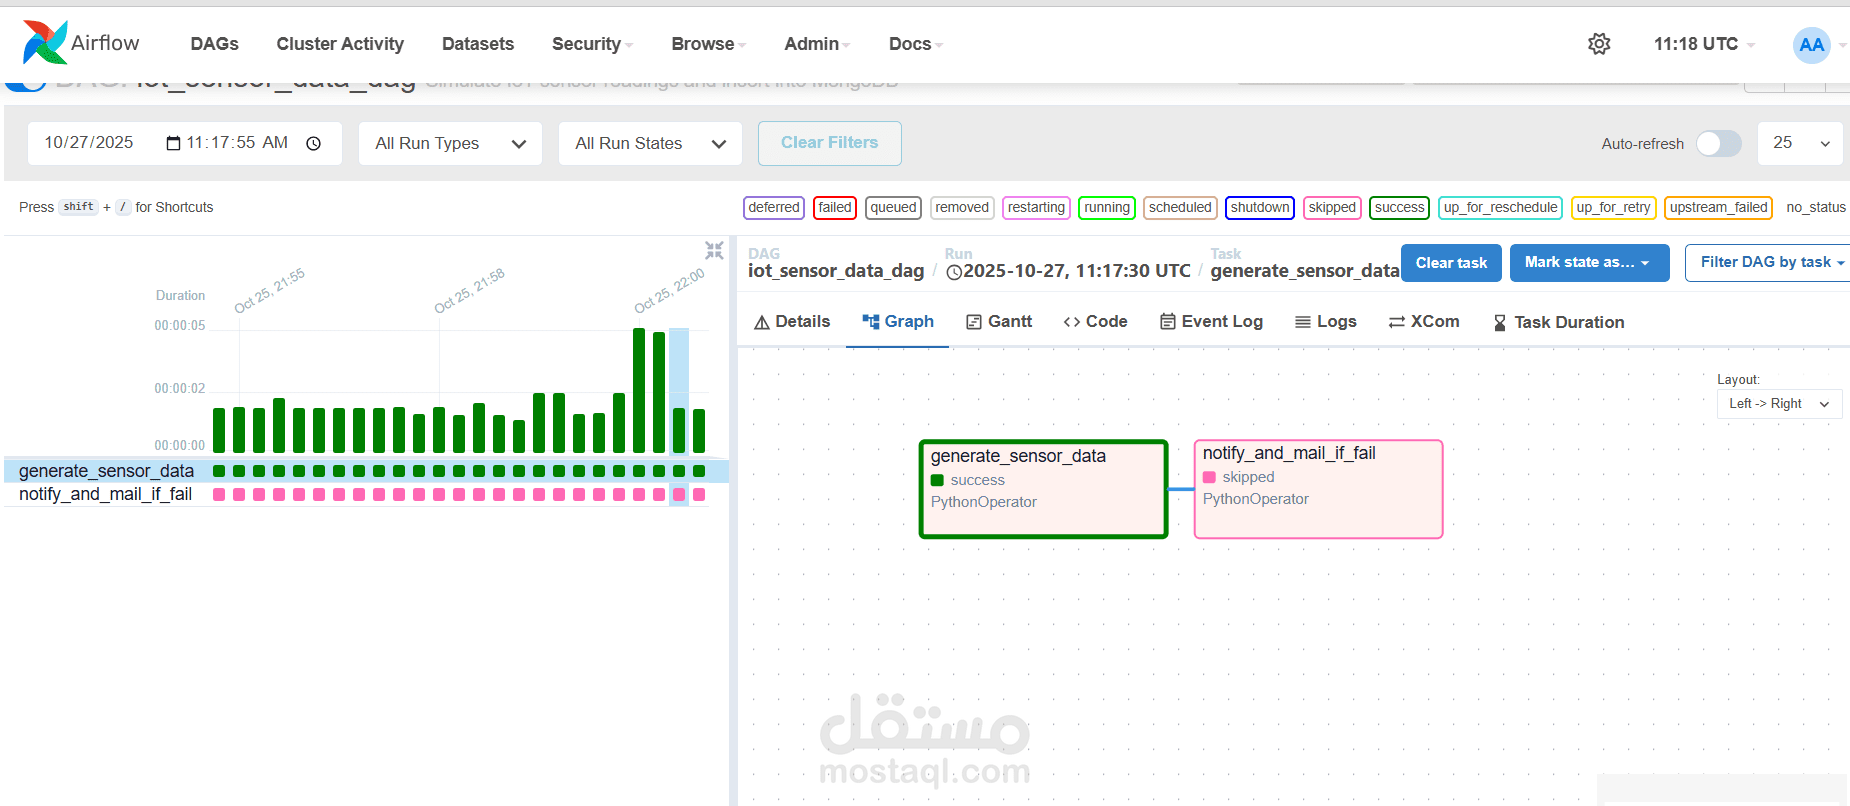
Task: Filter by the restarting state badge
Action: tap(1036, 207)
